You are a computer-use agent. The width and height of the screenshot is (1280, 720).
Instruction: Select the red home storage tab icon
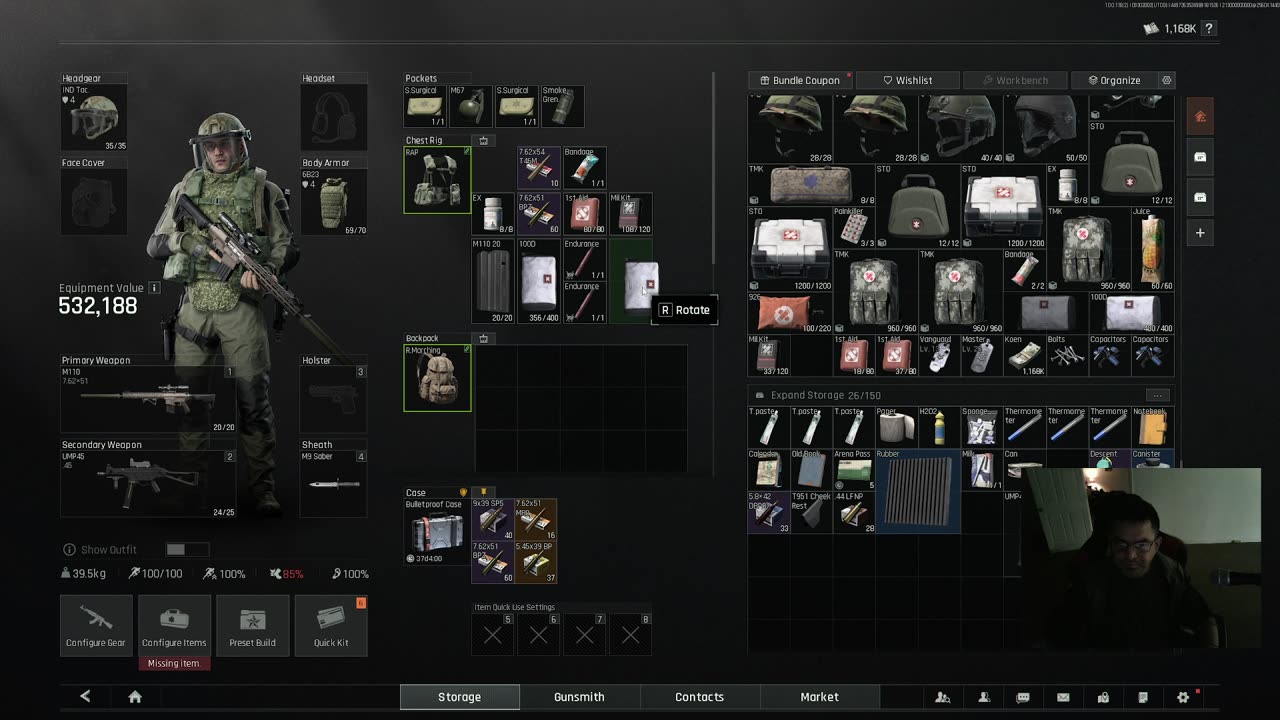pyautogui.click(x=1200, y=117)
